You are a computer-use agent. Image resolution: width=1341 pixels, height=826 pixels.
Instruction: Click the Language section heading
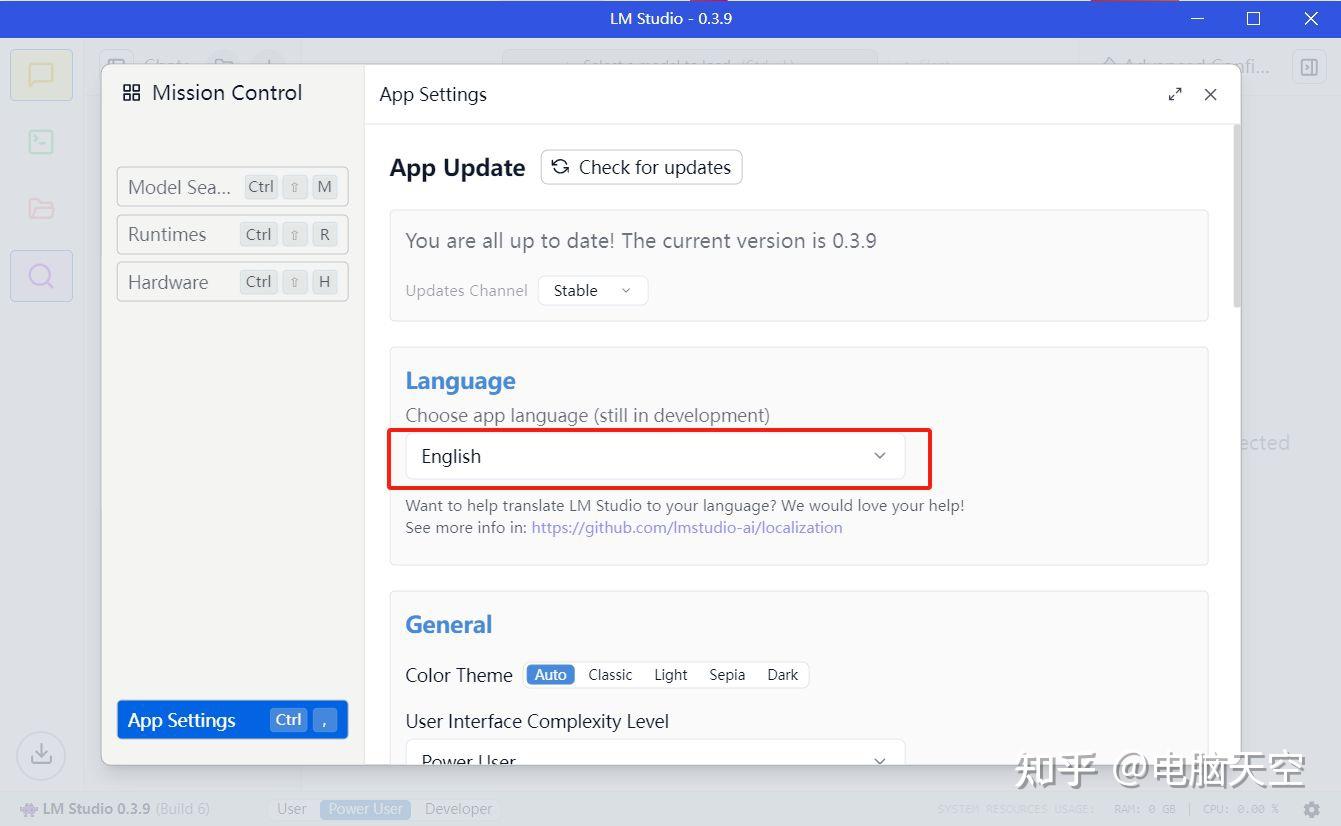click(x=461, y=381)
